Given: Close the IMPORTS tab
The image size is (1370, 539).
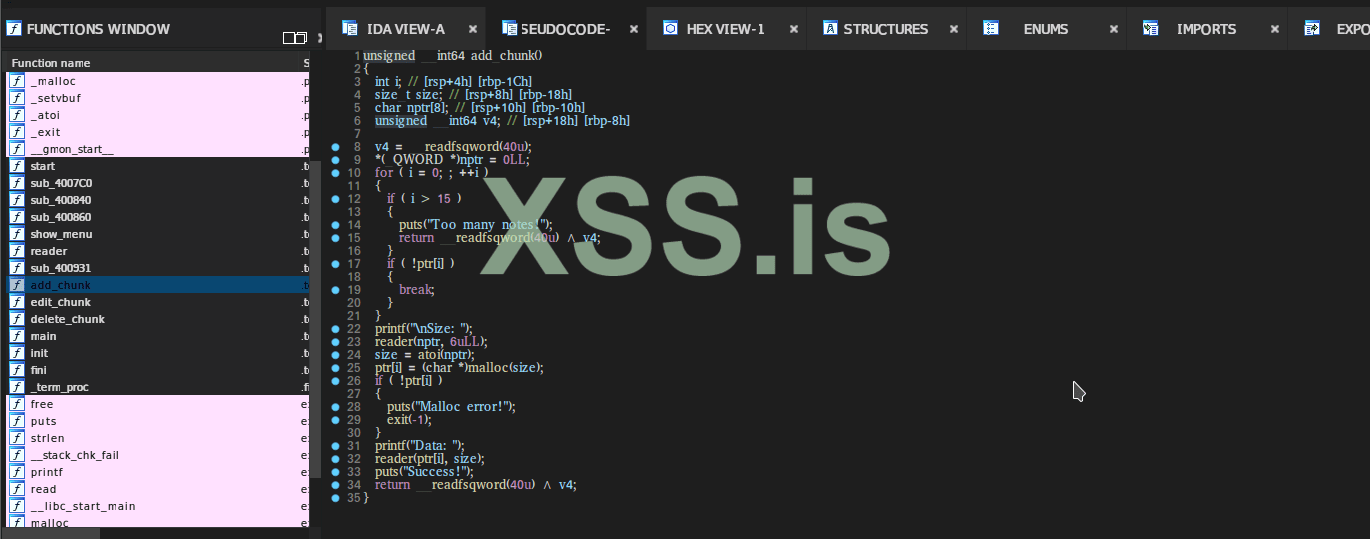Looking at the screenshot, I should coord(1275,29).
